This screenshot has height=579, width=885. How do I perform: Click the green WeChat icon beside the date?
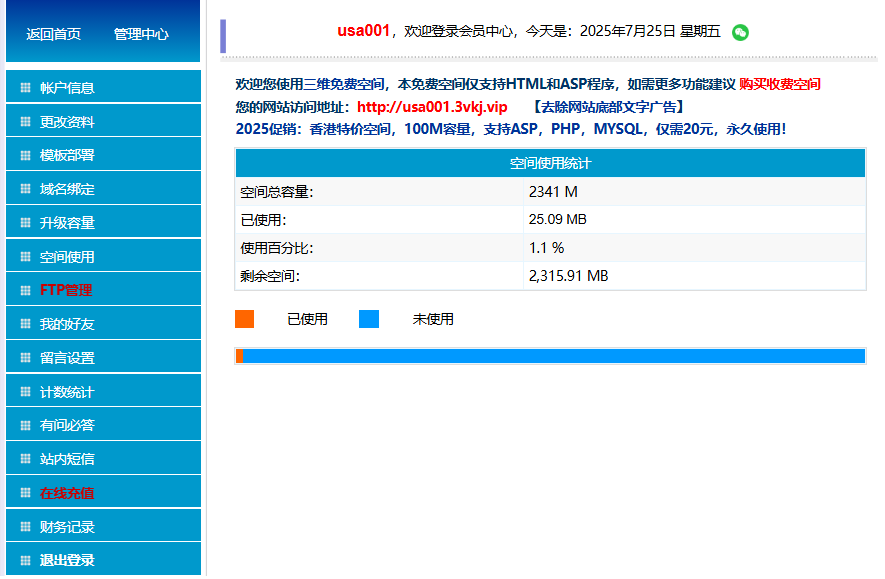[740, 33]
